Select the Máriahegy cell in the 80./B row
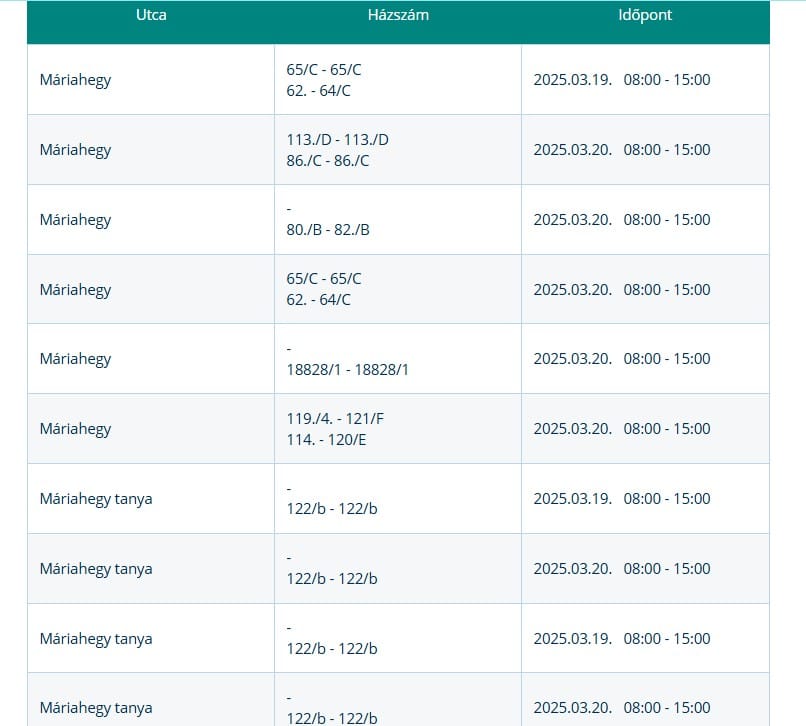The height and width of the screenshot is (726, 806). pyautogui.click(x=75, y=220)
